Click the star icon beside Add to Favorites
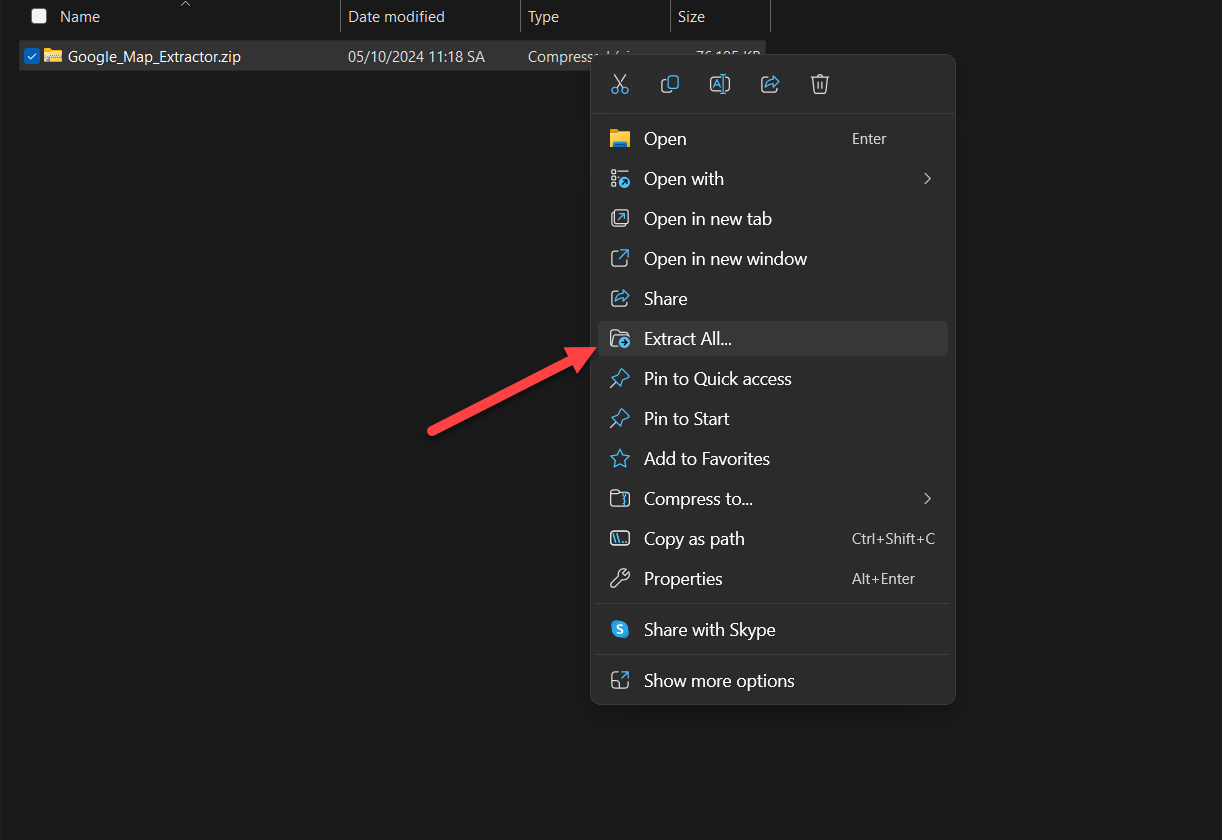The width and height of the screenshot is (1222, 840). pyautogui.click(x=620, y=458)
